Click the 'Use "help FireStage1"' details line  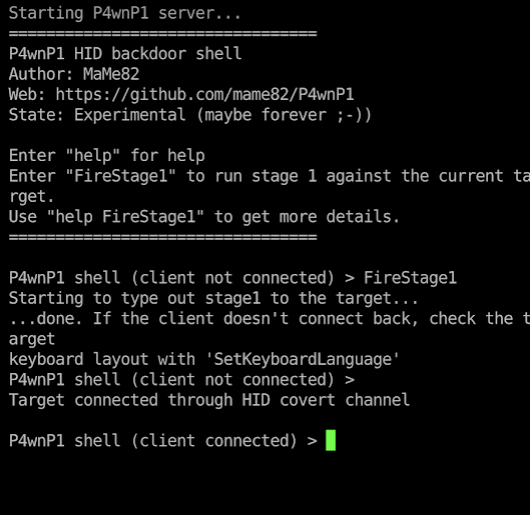coord(204,217)
